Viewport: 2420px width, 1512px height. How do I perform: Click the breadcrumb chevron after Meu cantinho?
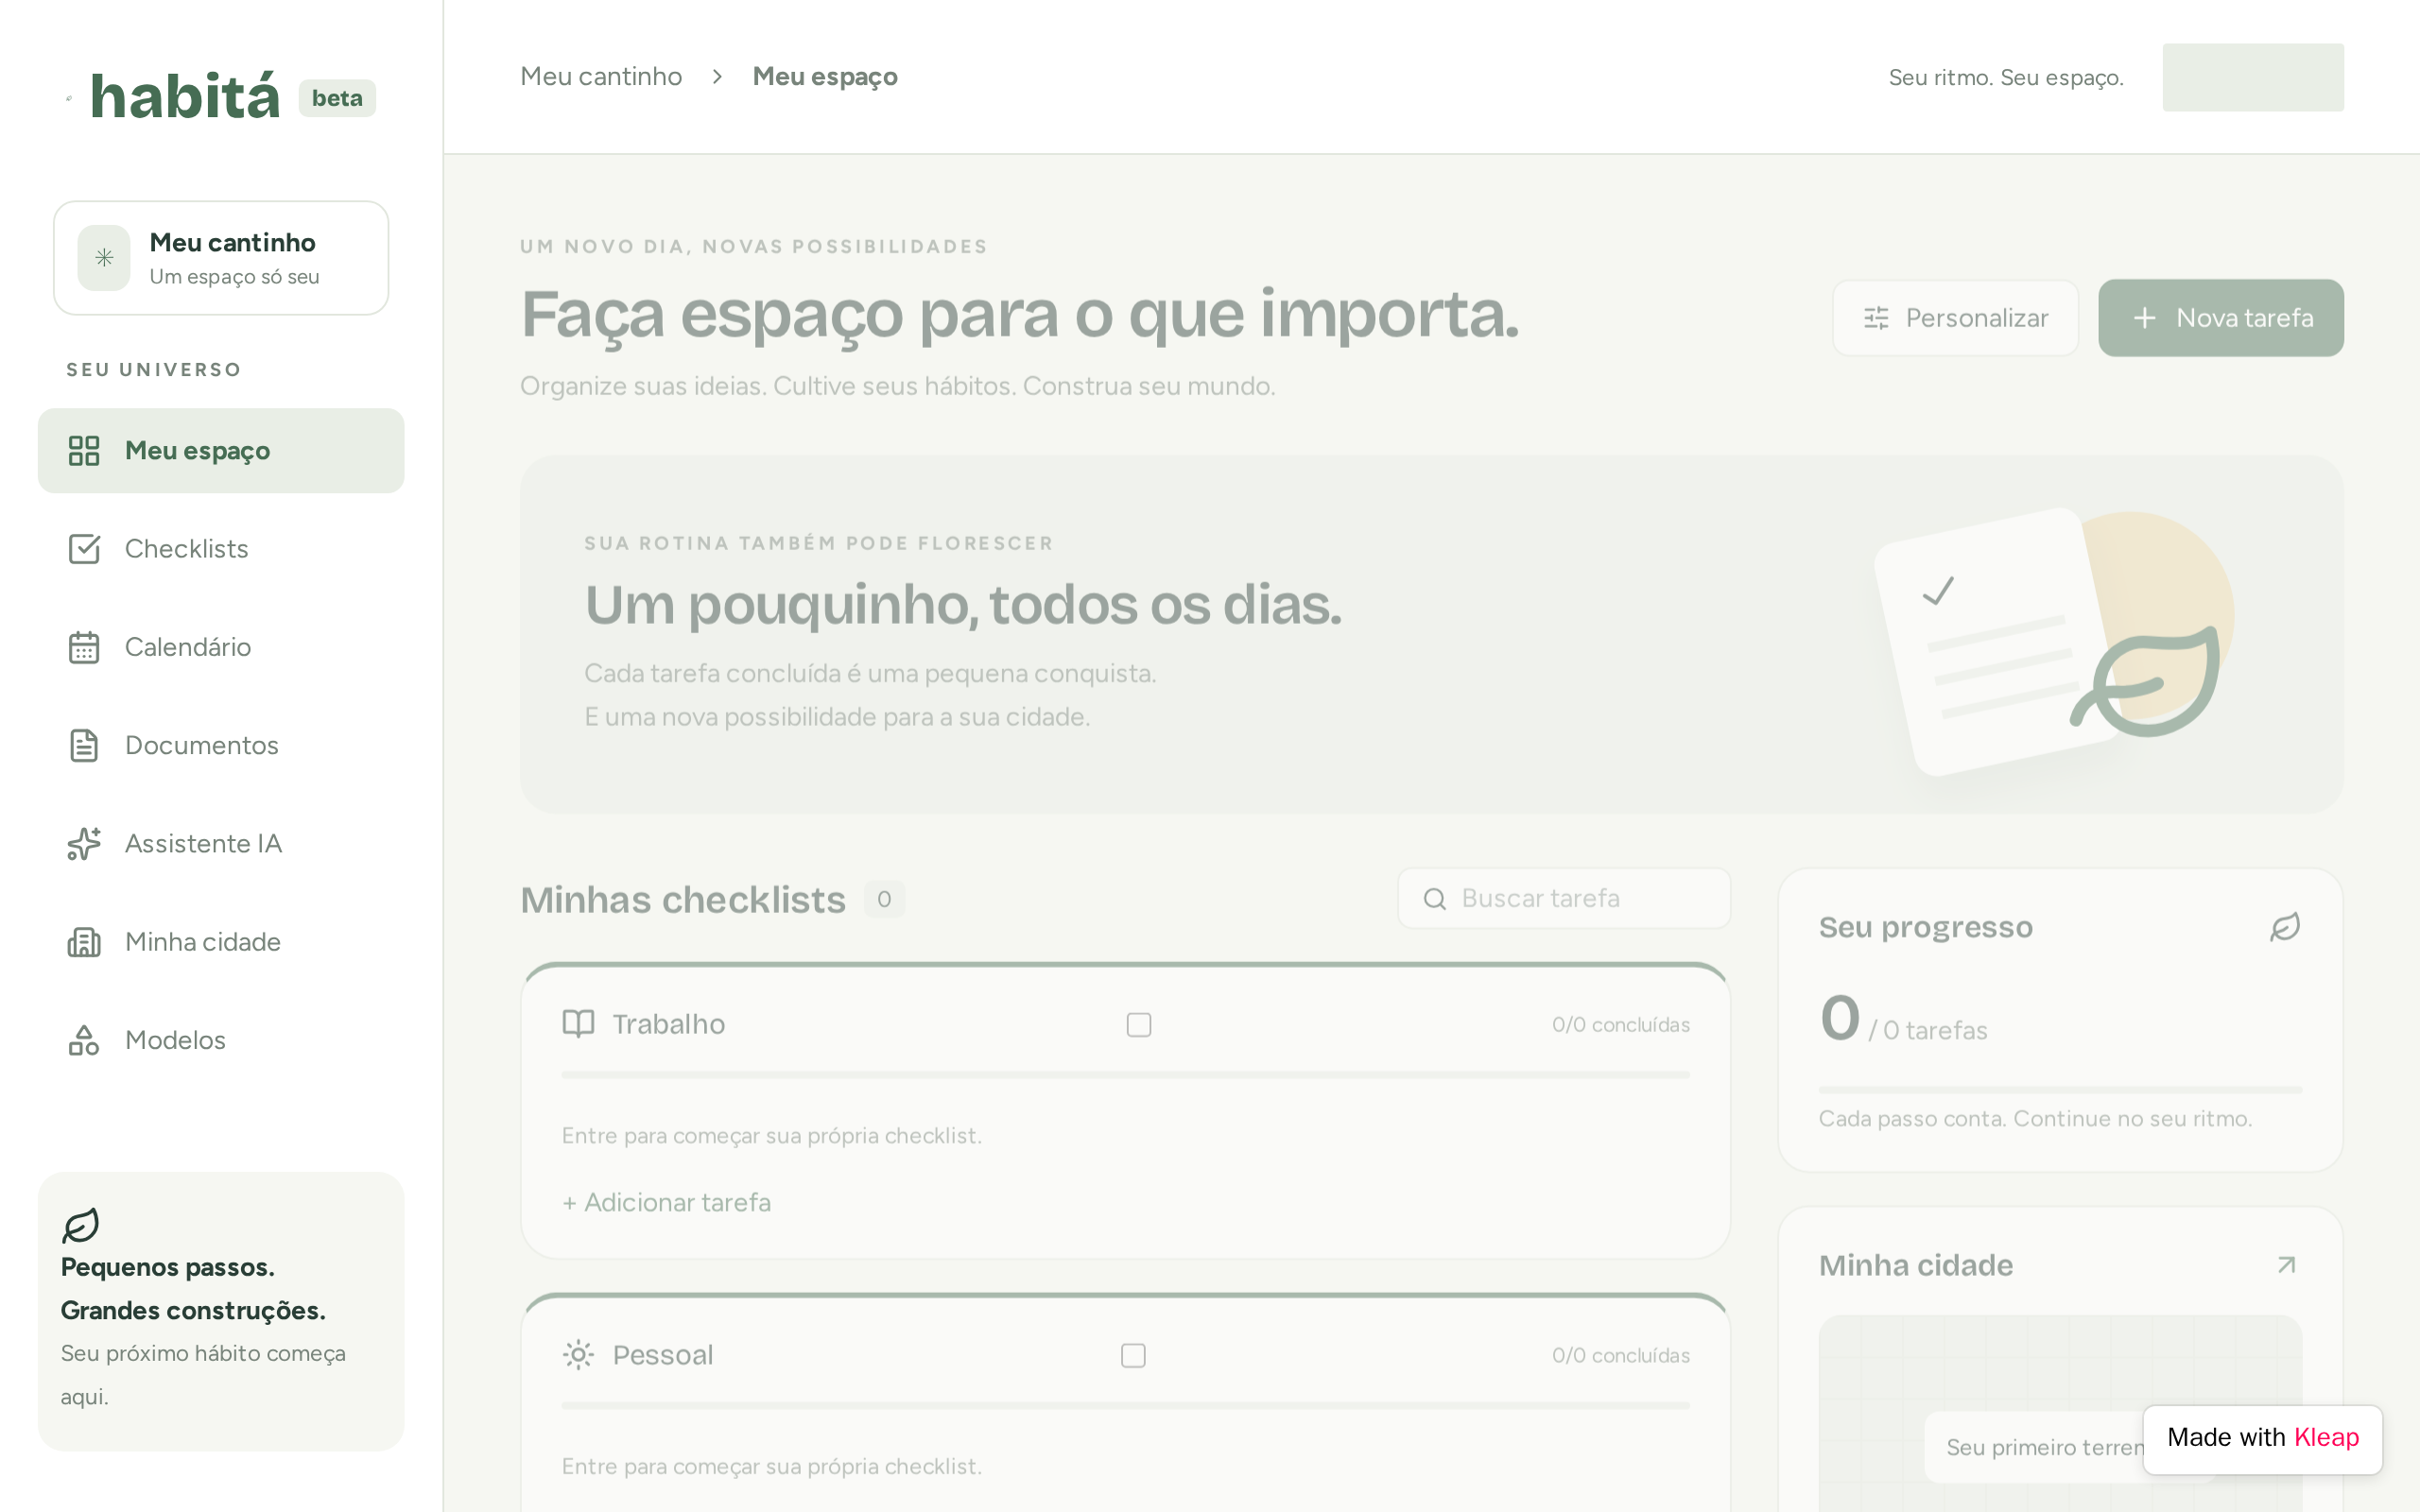[x=717, y=77]
